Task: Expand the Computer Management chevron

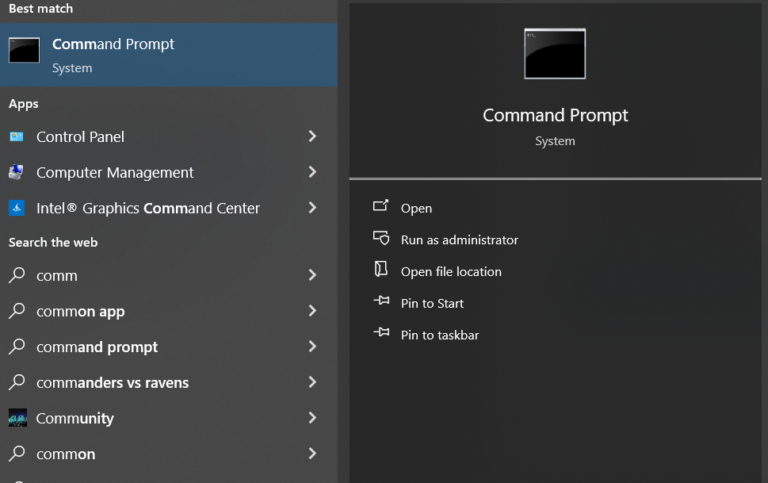Action: coord(312,172)
